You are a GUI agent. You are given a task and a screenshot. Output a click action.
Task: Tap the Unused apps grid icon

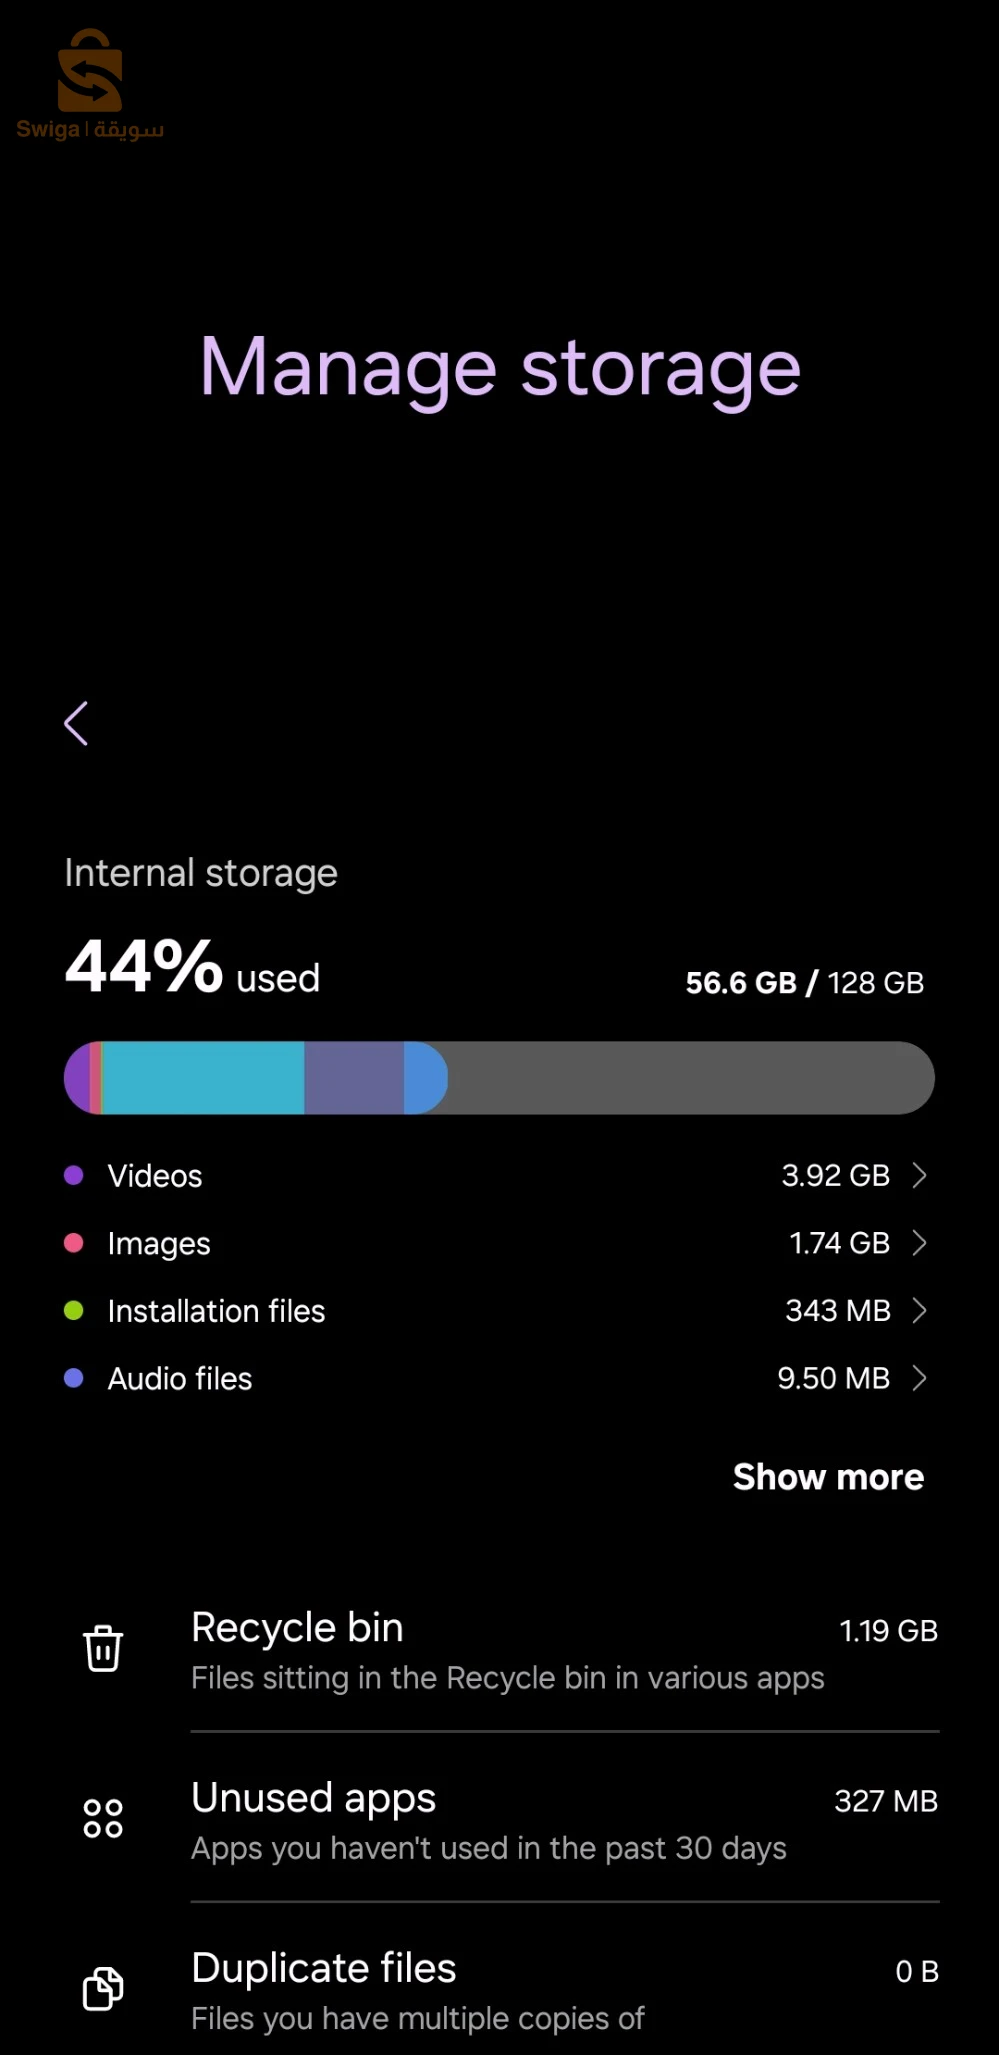pos(103,1818)
